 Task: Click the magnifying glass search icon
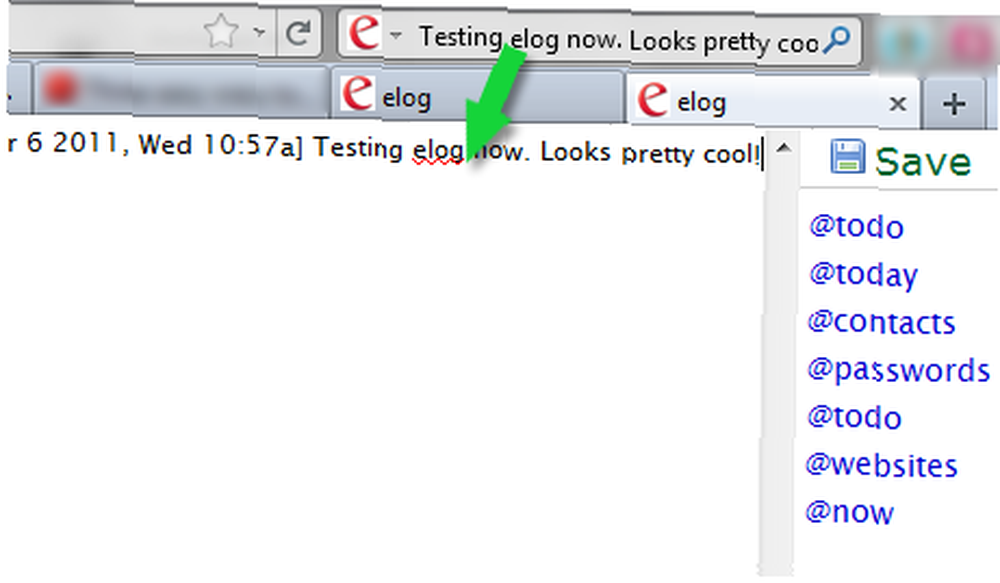click(837, 40)
